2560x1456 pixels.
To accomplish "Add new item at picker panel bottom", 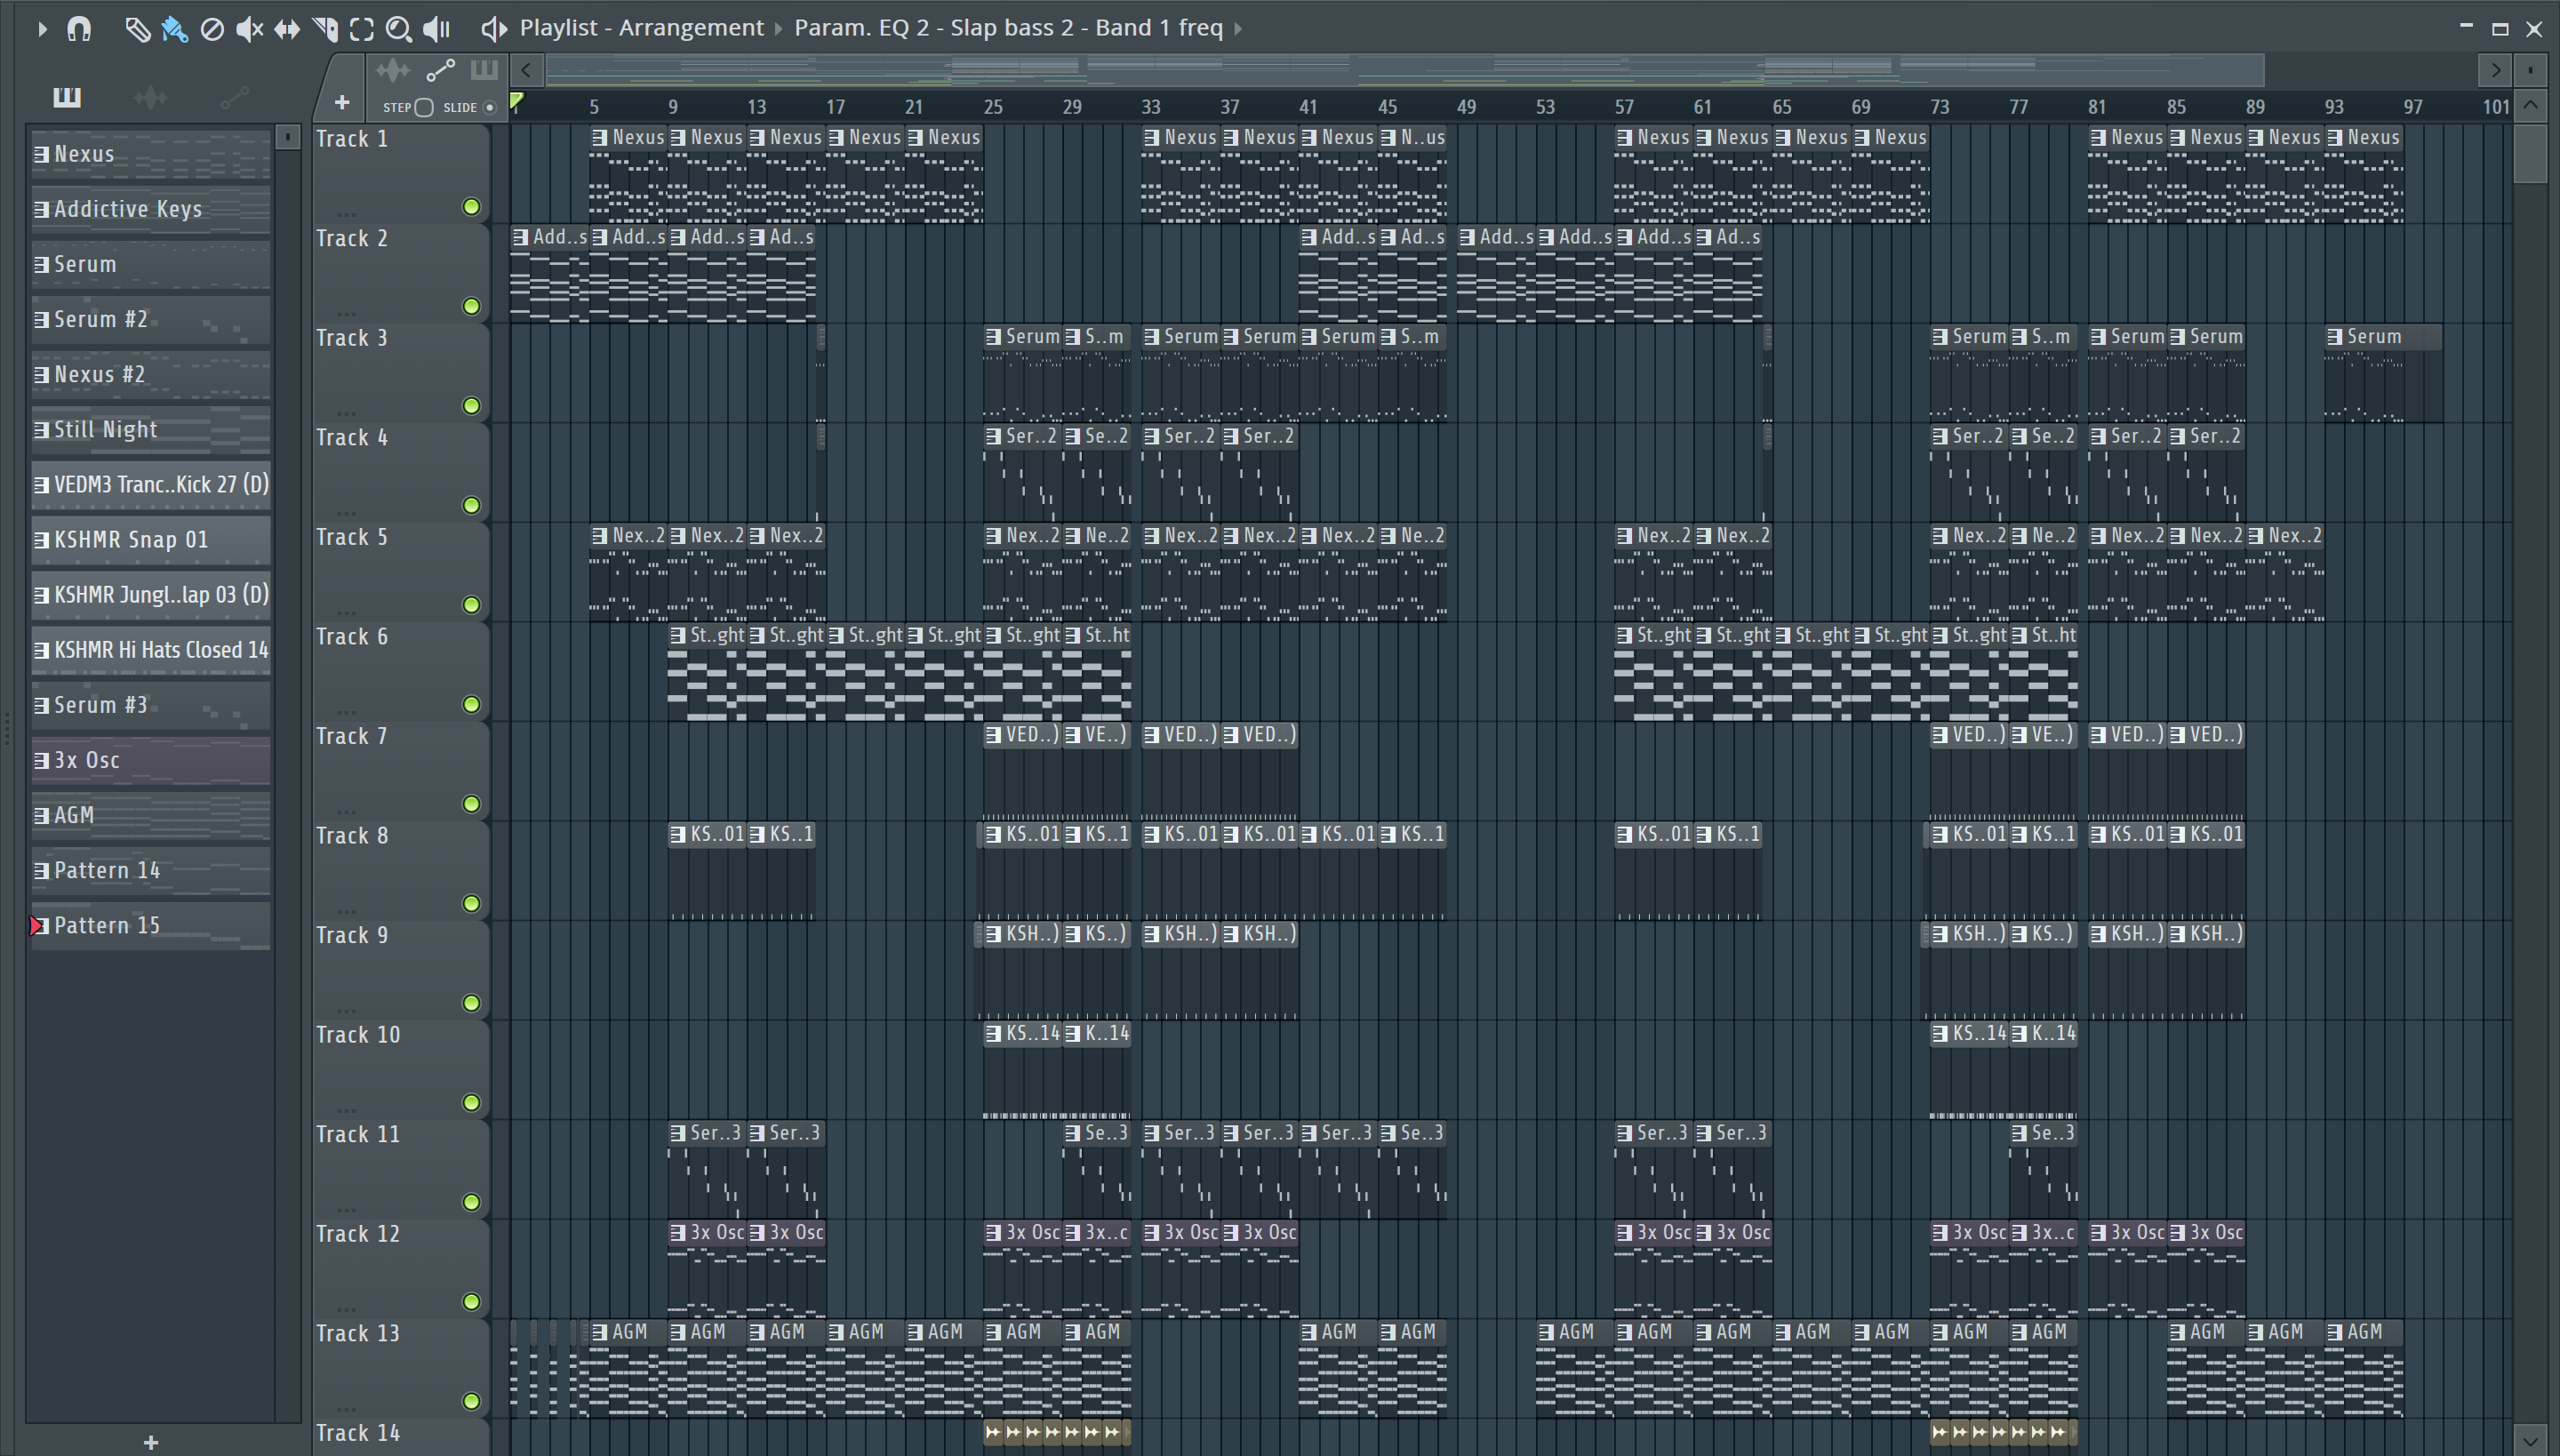I will point(151,1442).
